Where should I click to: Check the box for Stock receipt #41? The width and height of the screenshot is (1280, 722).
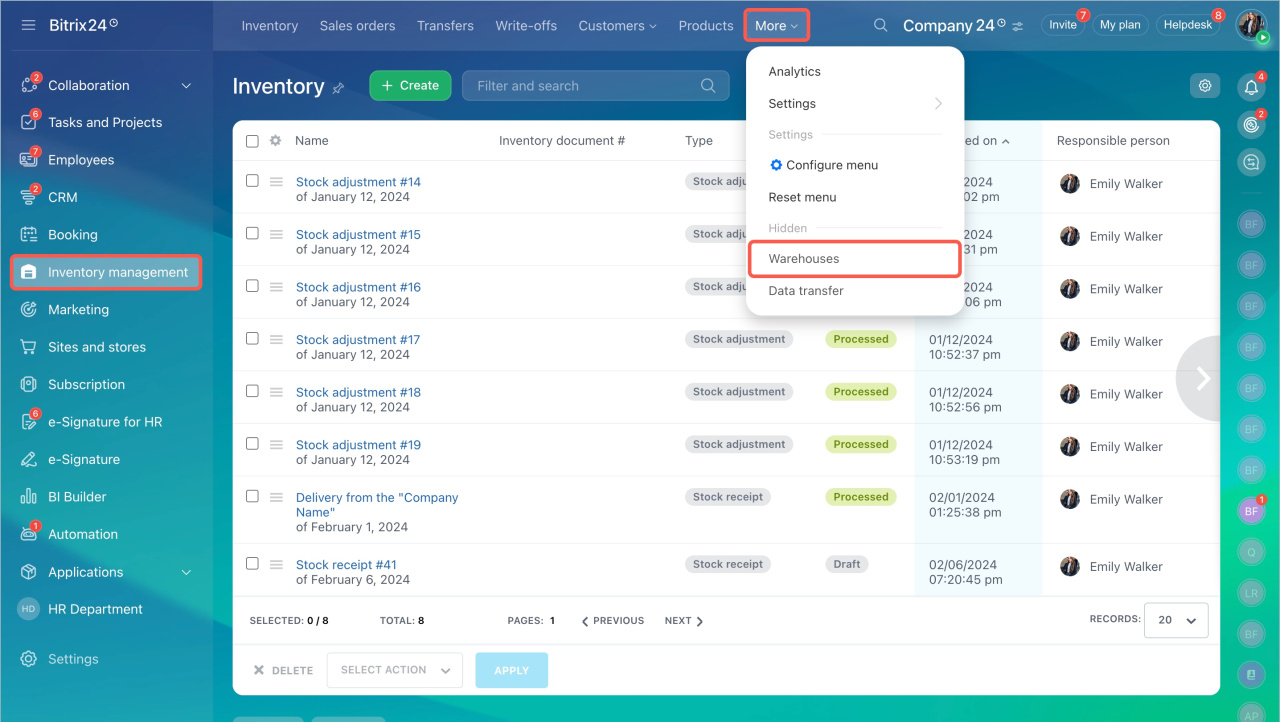pyautogui.click(x=252, y=563)
